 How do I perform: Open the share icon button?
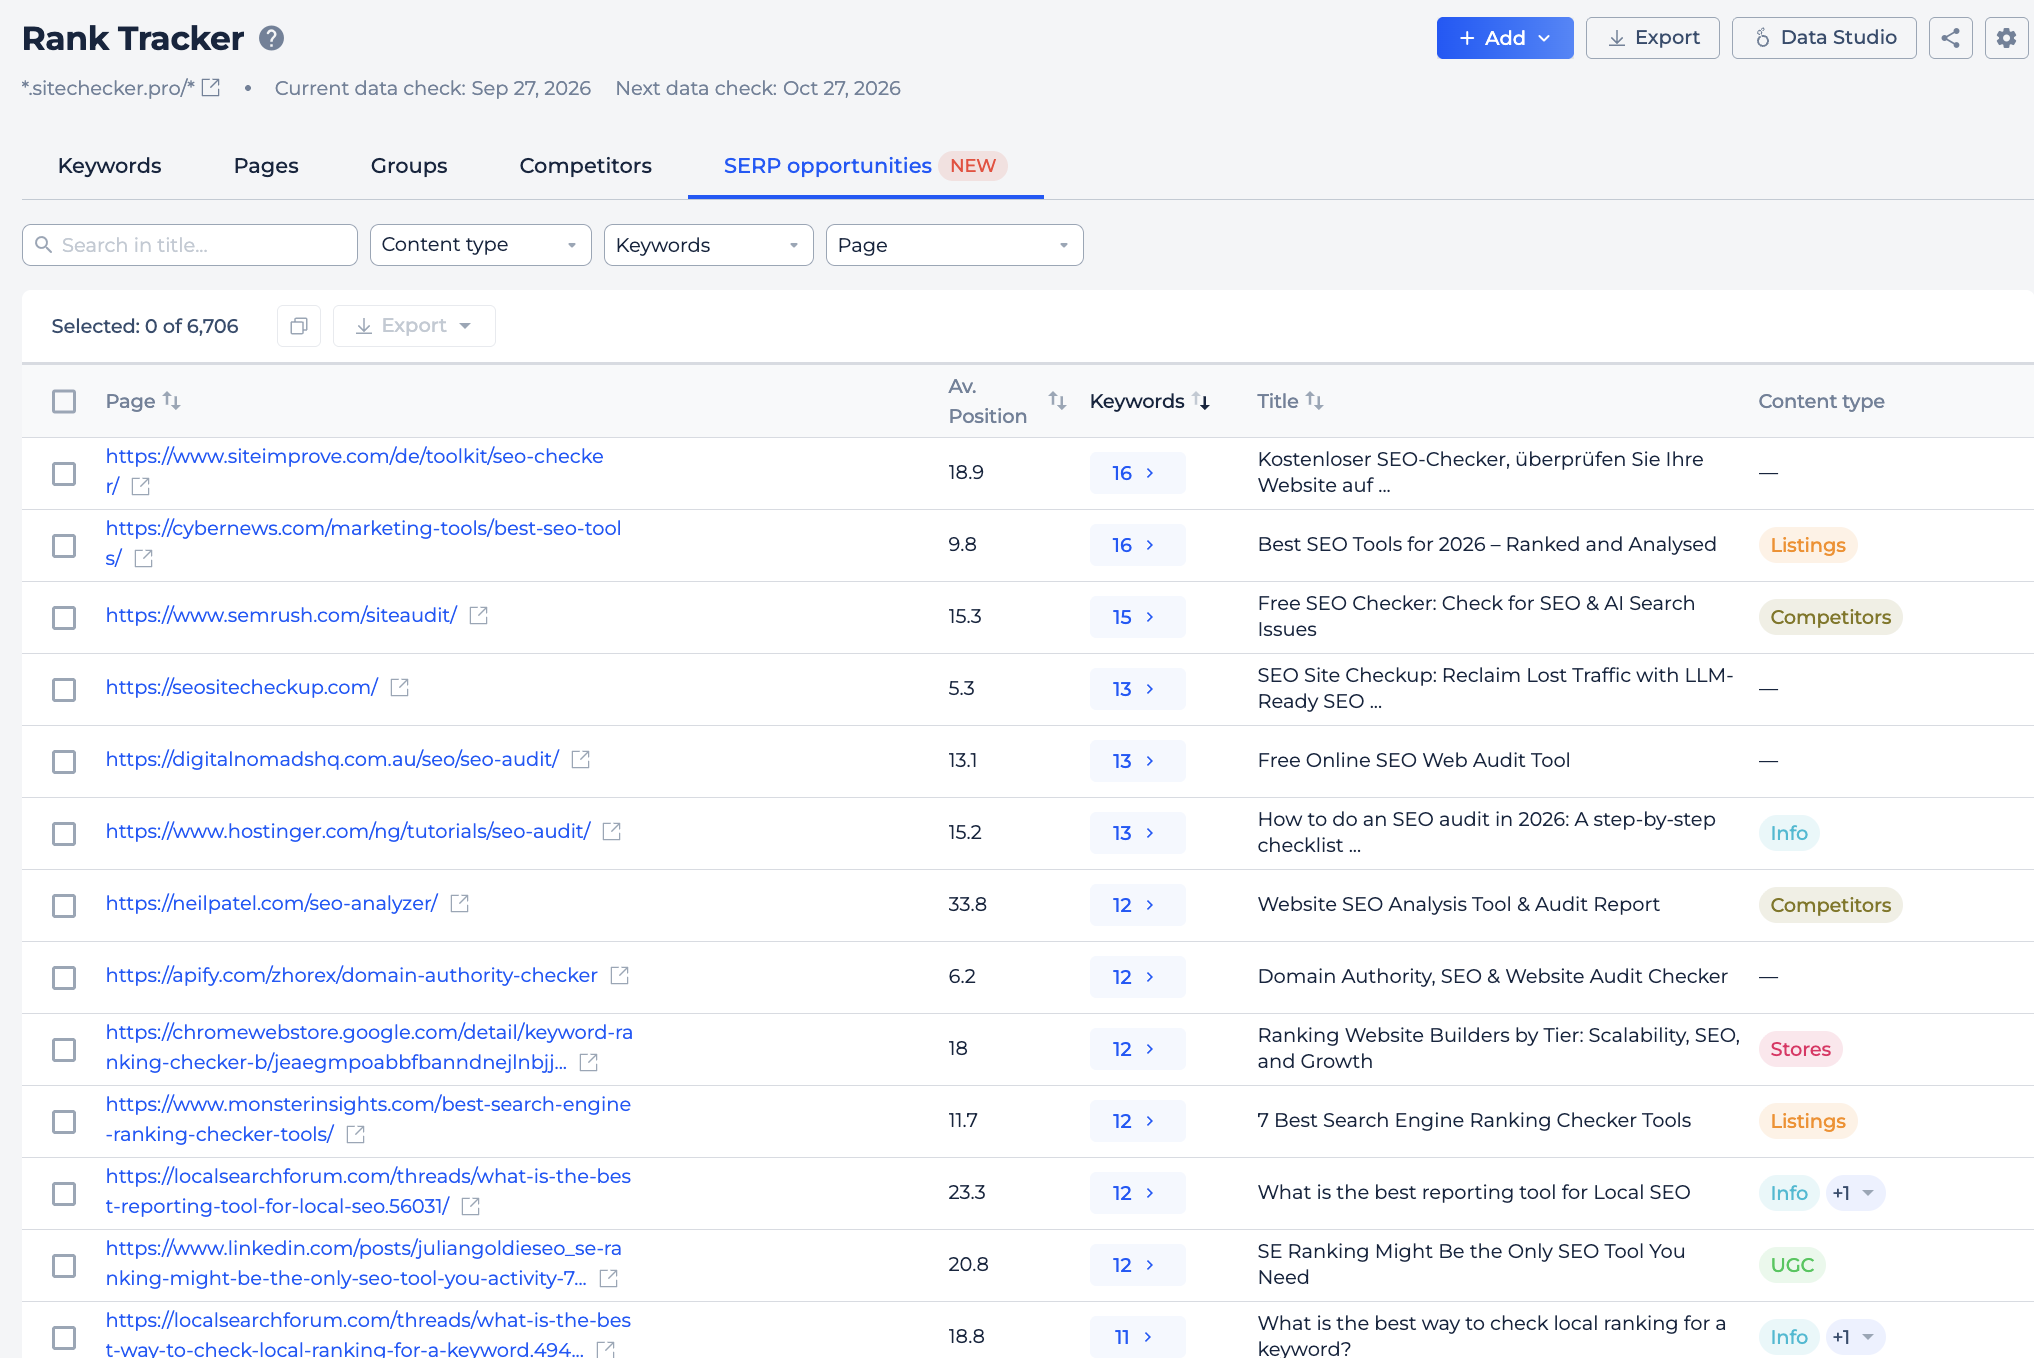point(1950,38)
